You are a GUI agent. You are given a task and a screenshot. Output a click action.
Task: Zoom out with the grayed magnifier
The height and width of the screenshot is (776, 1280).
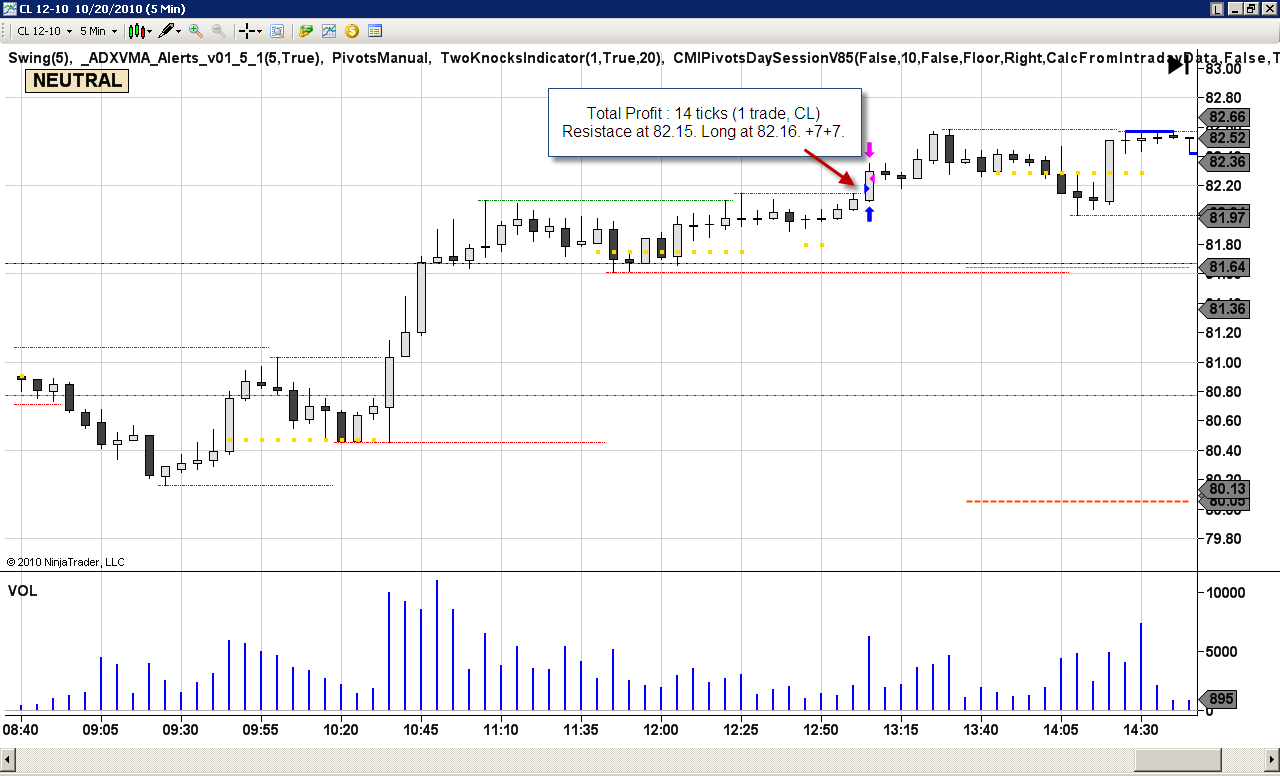coord(218,31)
